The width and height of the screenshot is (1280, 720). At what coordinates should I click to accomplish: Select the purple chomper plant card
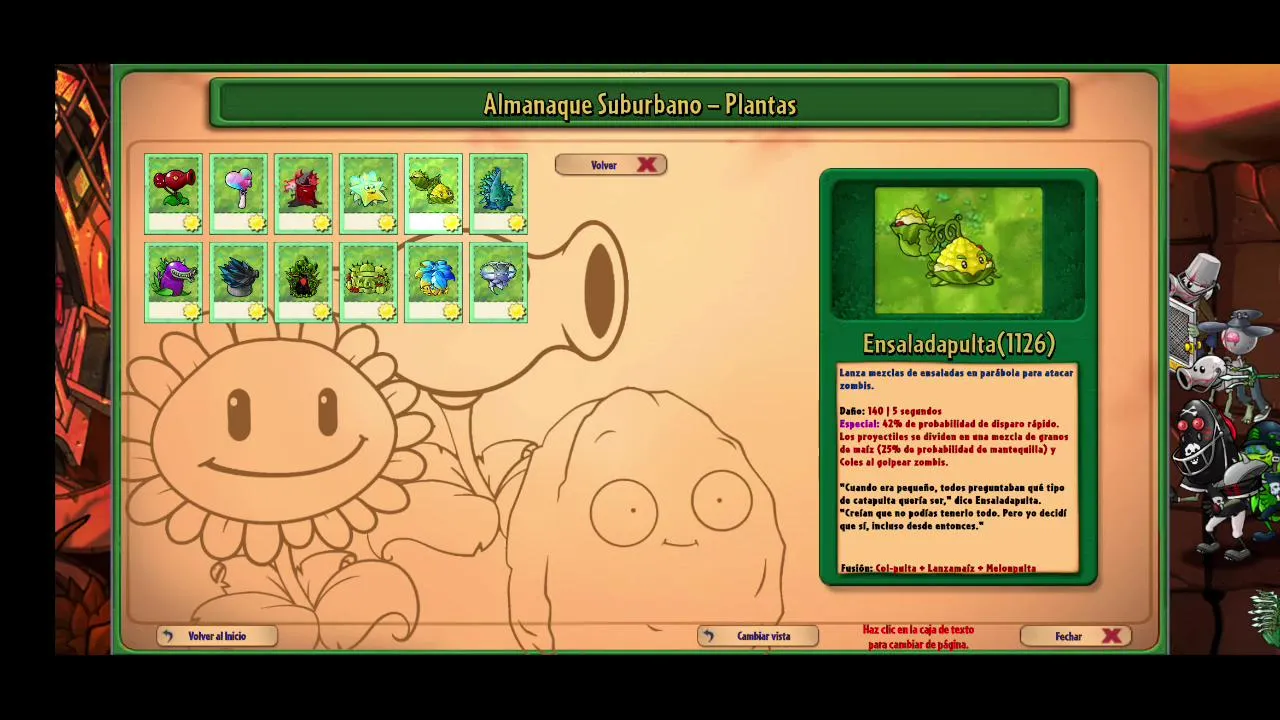[x=173, y=283]
